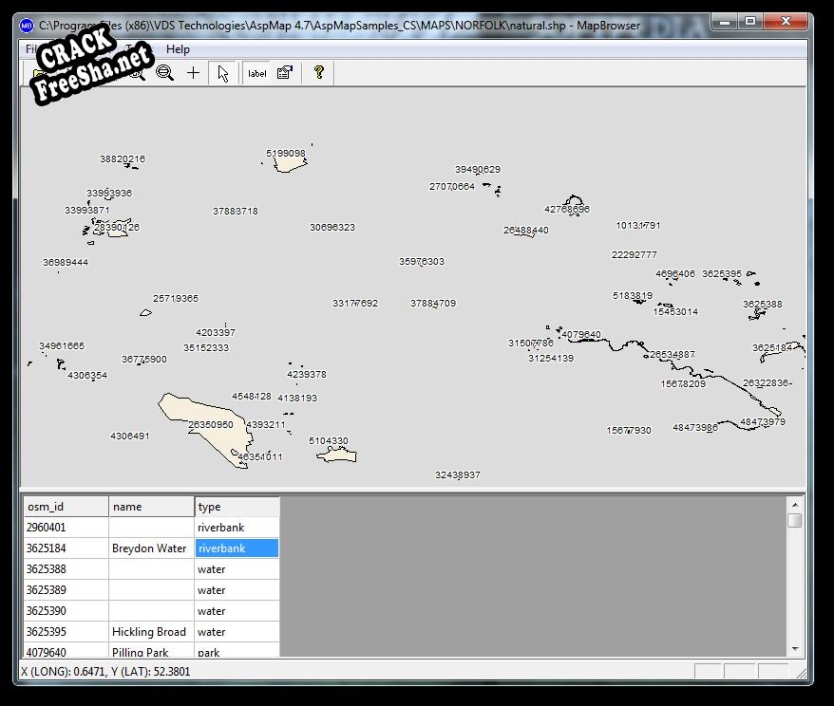Screen dimensions: 834x706
Task: Choose the arrow select pointer tool
Action: coord(223,73)
